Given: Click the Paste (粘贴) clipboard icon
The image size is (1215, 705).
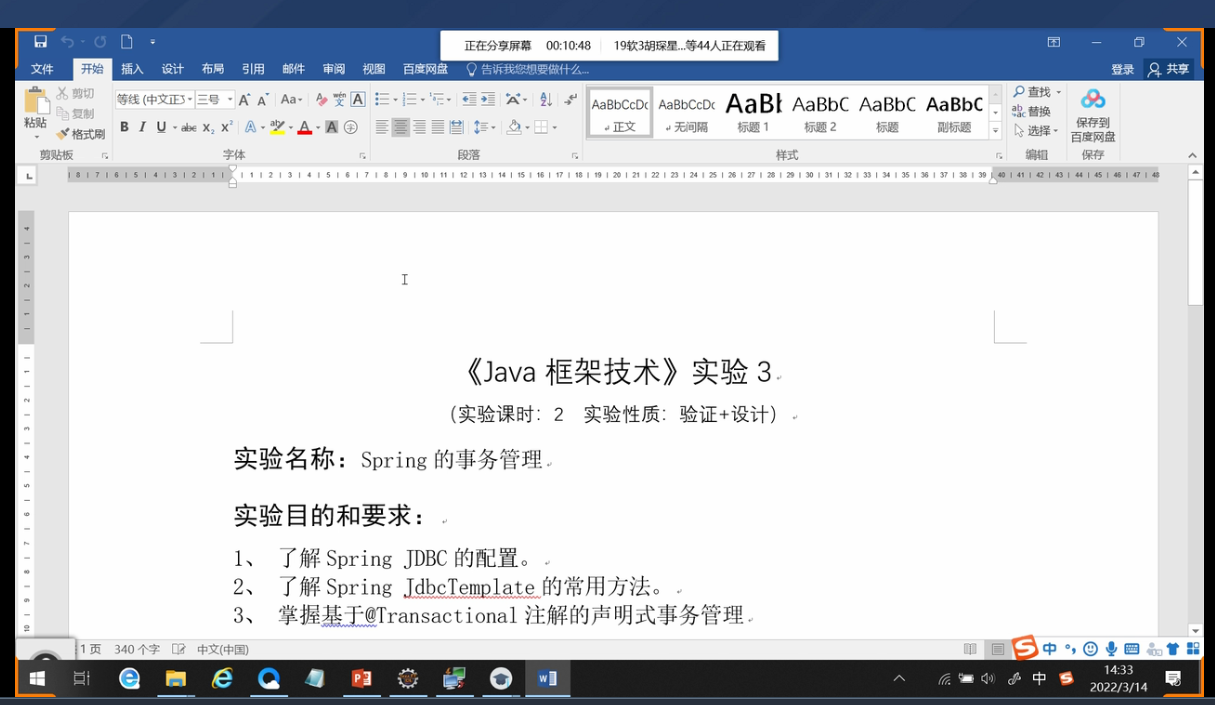Looking at the screenshot, I should coord(36,101).
